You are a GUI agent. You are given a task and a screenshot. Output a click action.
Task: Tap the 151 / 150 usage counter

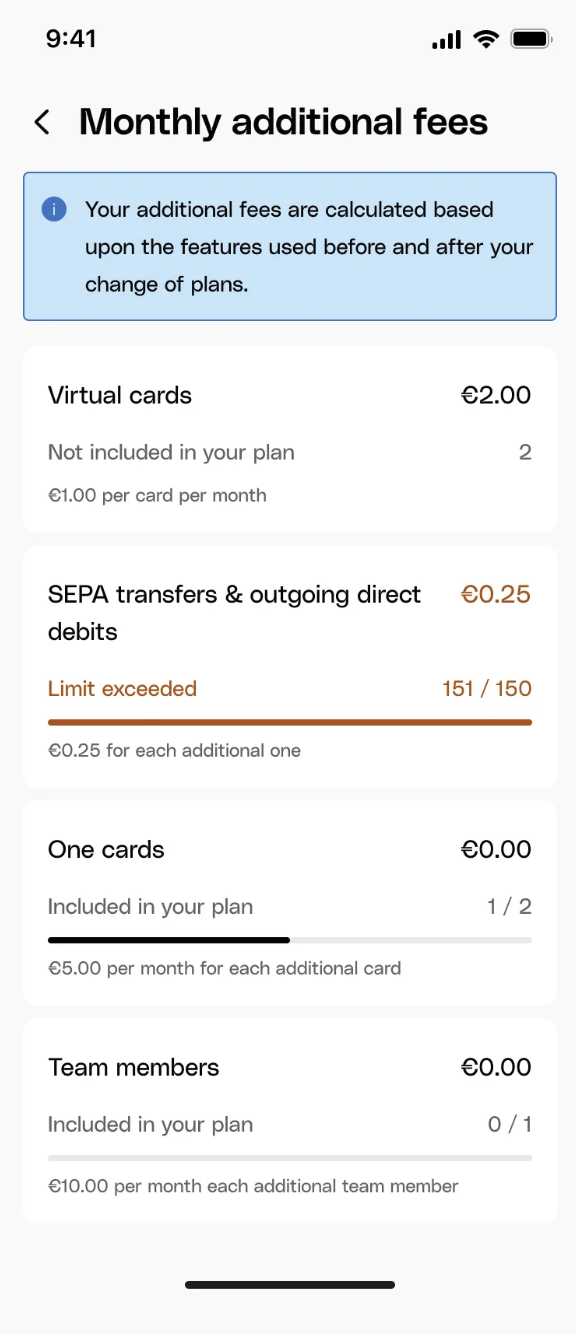point(487,689)
